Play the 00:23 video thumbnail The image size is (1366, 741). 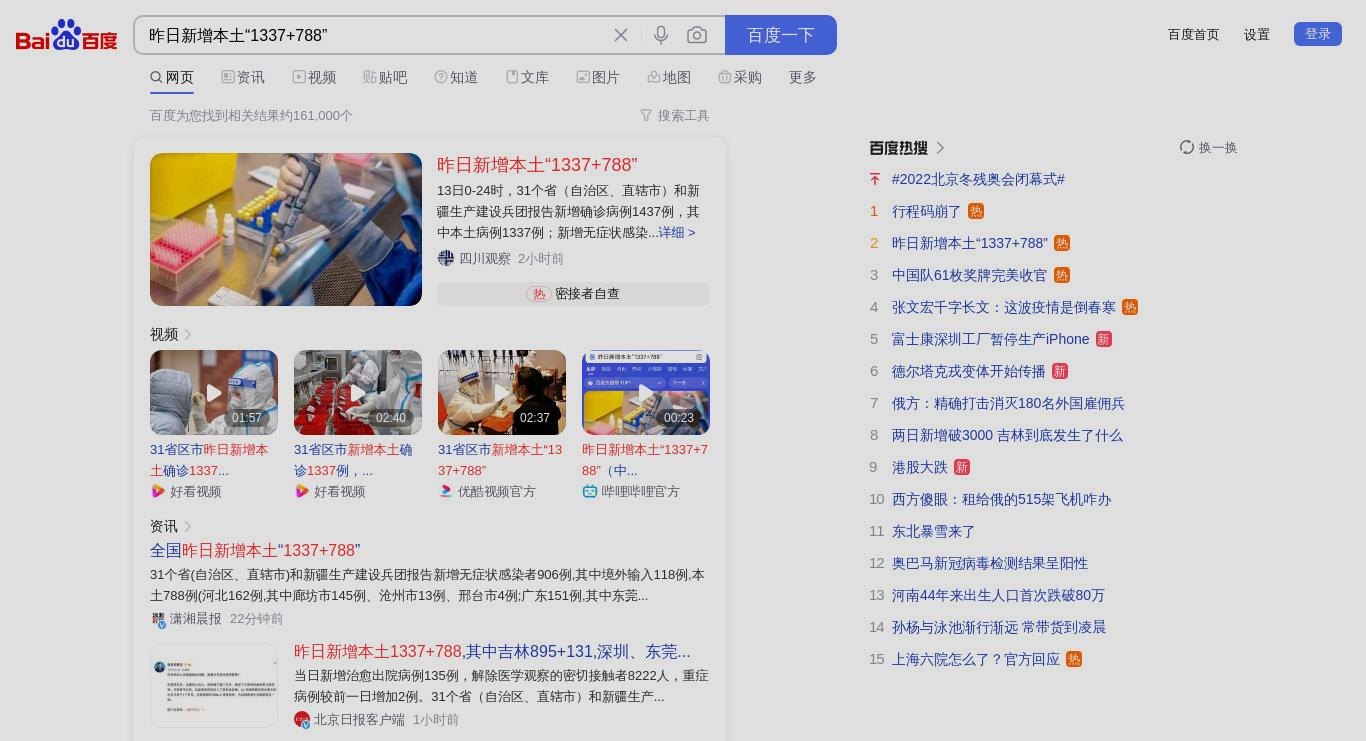click(646, 392)
